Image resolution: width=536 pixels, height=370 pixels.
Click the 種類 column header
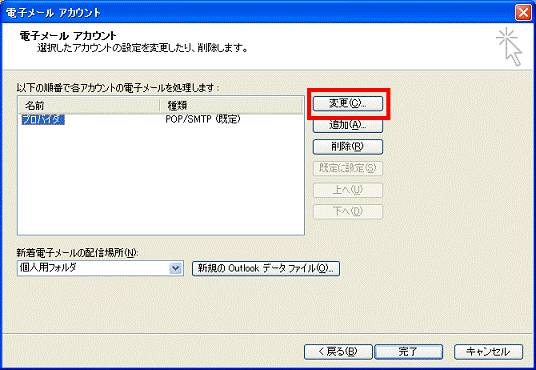point(231,105)
